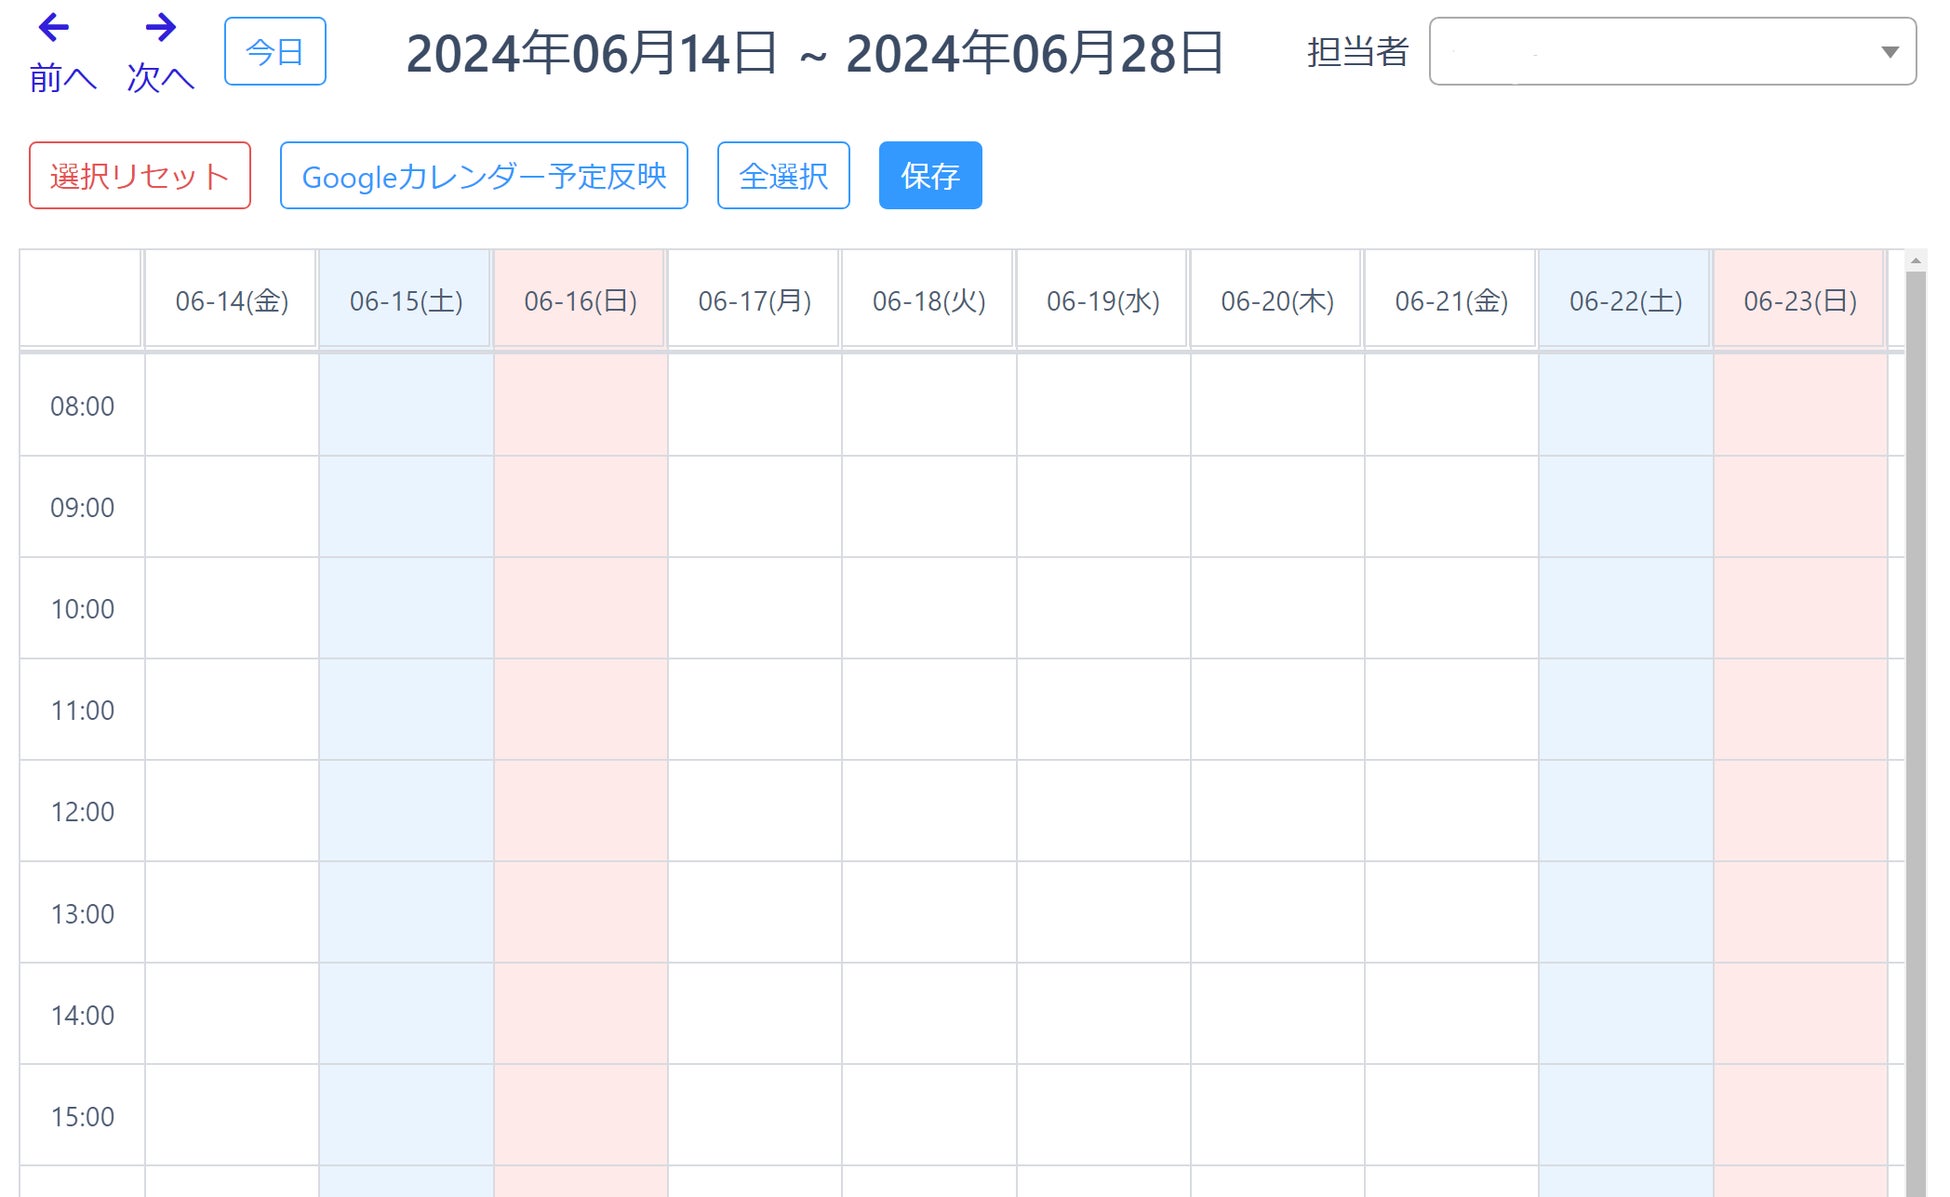Select the 09:00 slot on 06-15(土)
Viewport: 1950px width, 1197px height.
(405, 507)
